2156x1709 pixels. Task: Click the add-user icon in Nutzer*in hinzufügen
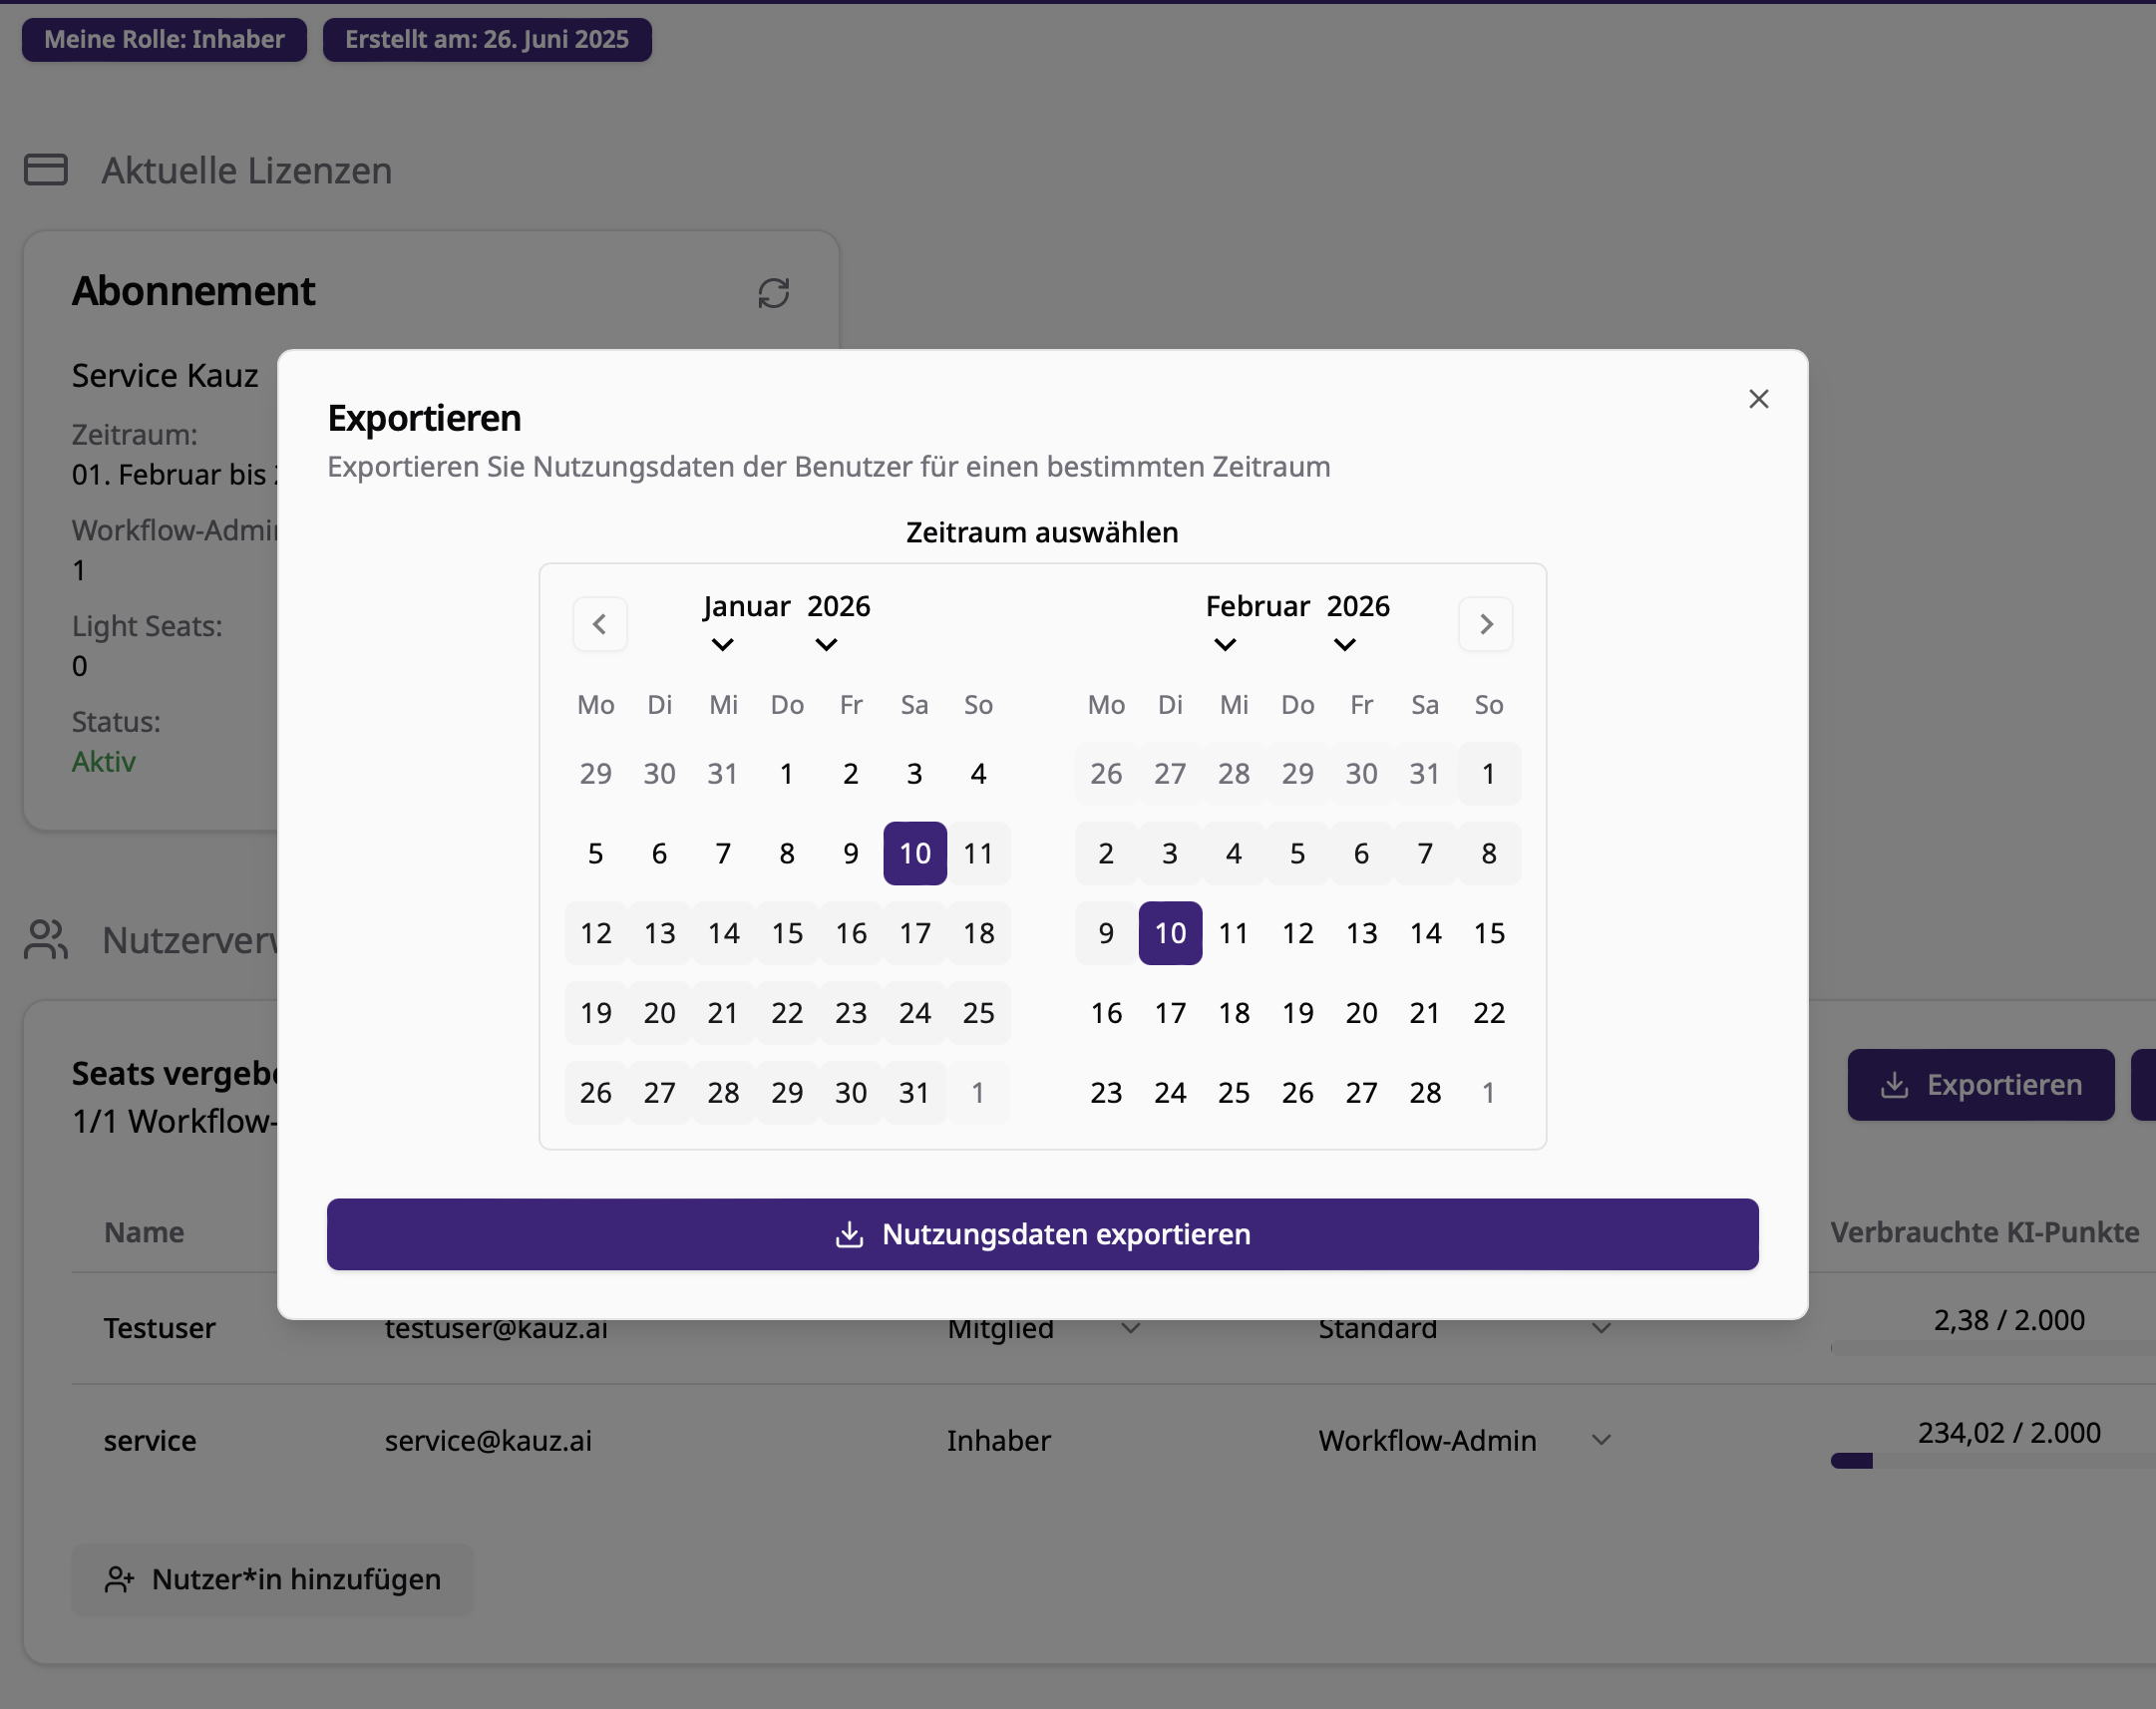tap(119, 1579)
